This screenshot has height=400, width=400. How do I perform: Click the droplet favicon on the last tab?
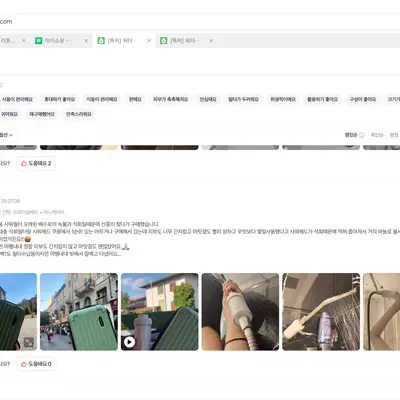point(163,41)
